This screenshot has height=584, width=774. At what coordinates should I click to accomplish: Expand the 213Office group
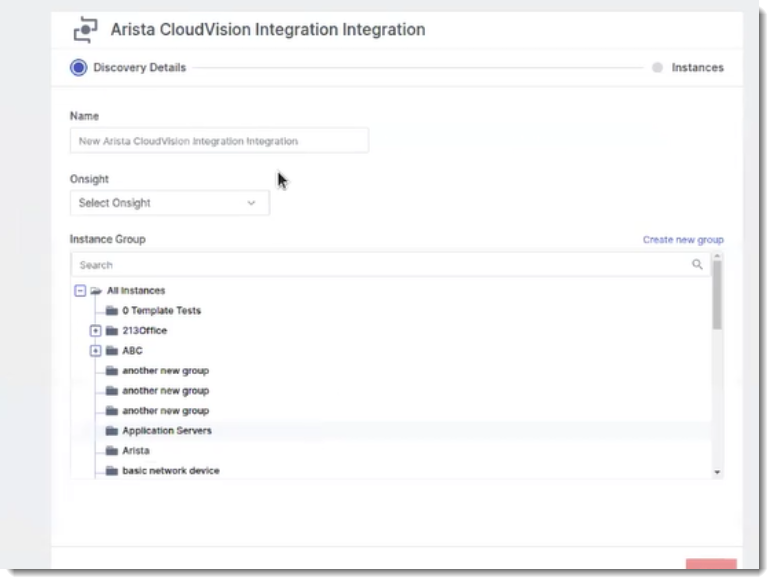pos(96,331)
